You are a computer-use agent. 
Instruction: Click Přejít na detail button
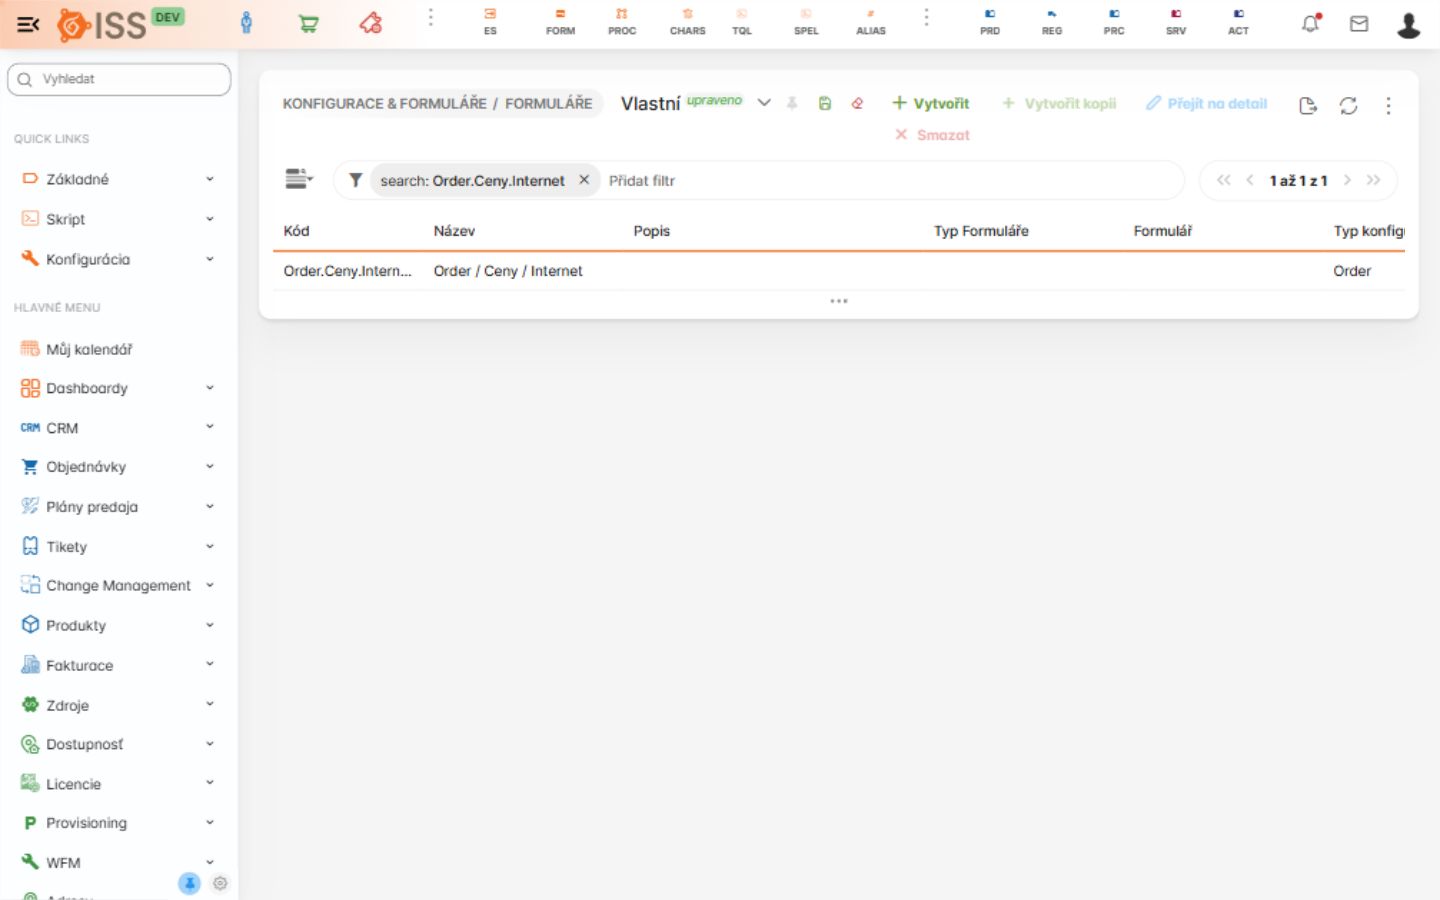[x=1206, y=103]
